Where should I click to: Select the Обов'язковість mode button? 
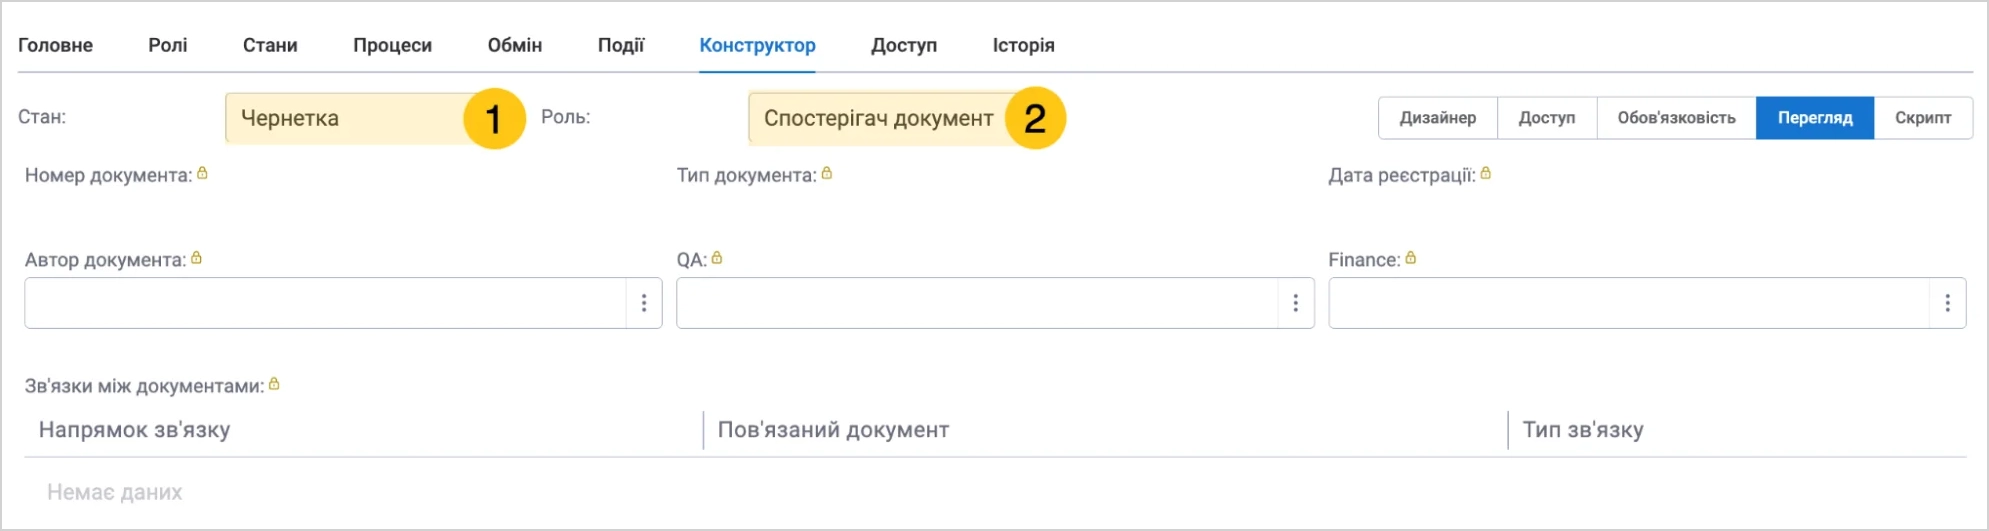(x=1676, y=118)
